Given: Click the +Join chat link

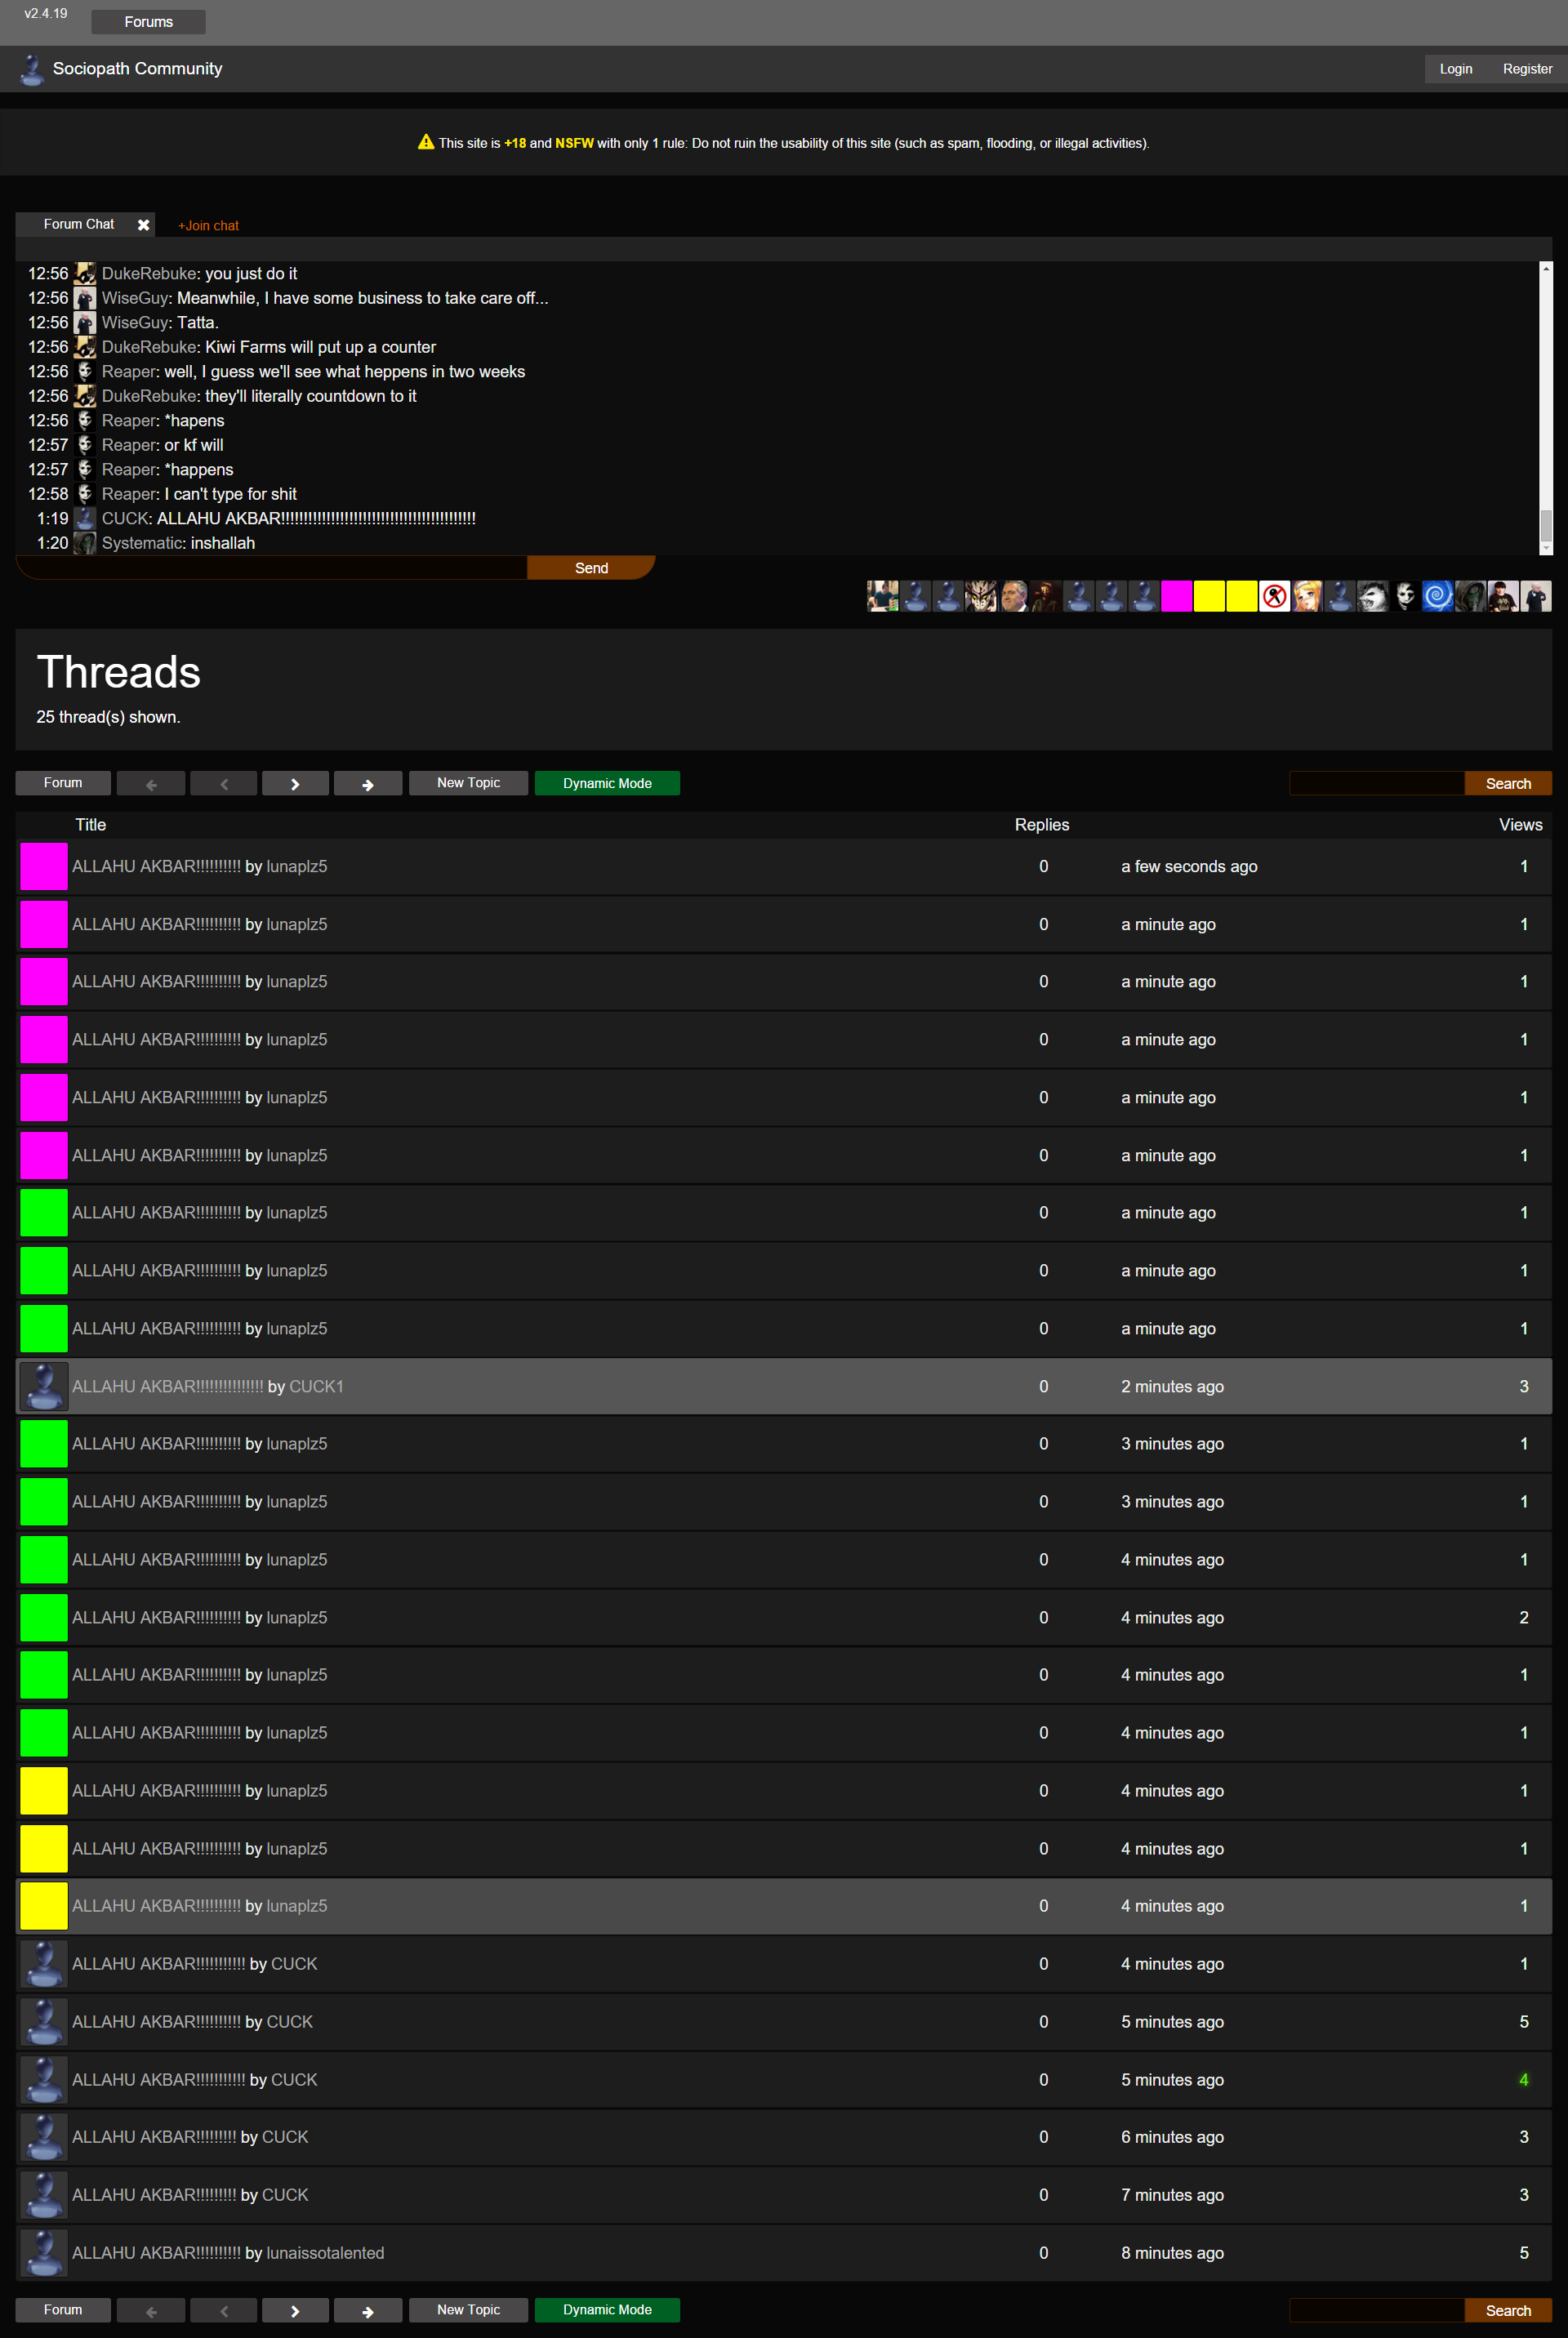Looking at the screenshot, I should point(208,226).
